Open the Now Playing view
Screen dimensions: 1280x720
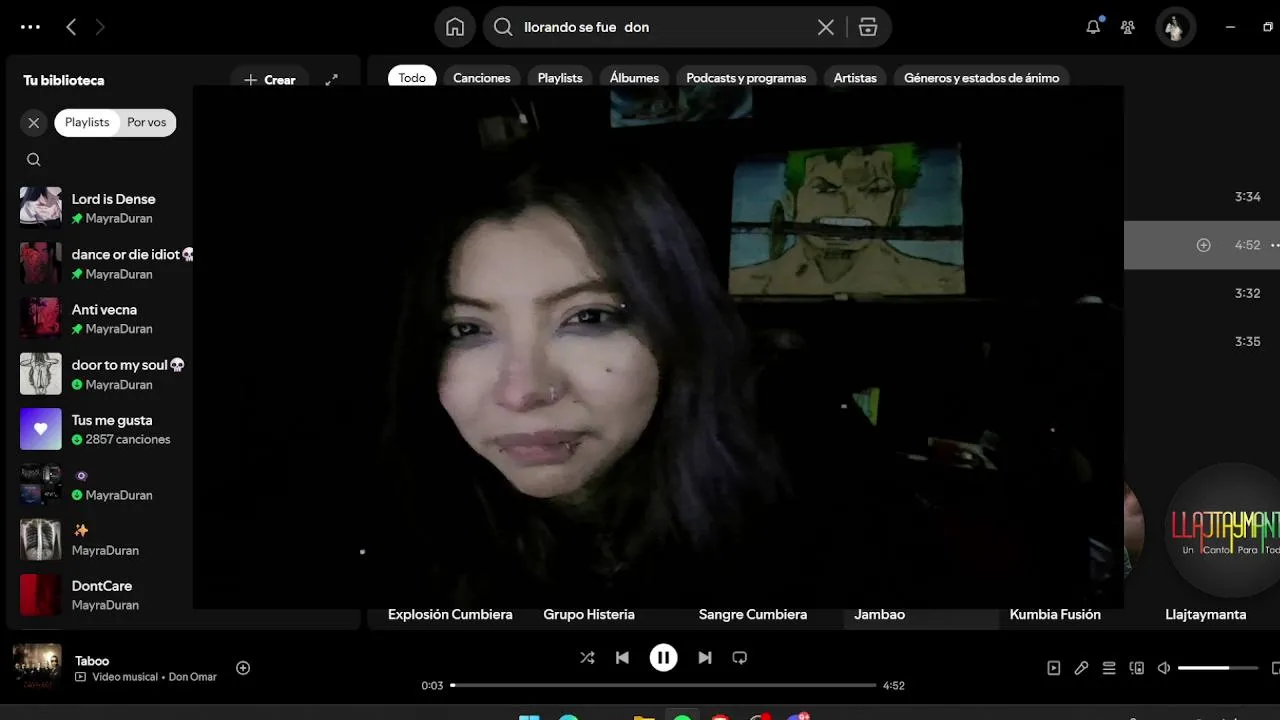click(1054, 668)
